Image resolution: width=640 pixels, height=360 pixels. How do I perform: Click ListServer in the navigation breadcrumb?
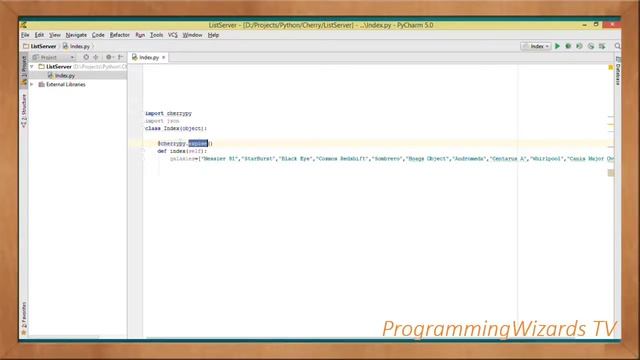click(43, 46)
